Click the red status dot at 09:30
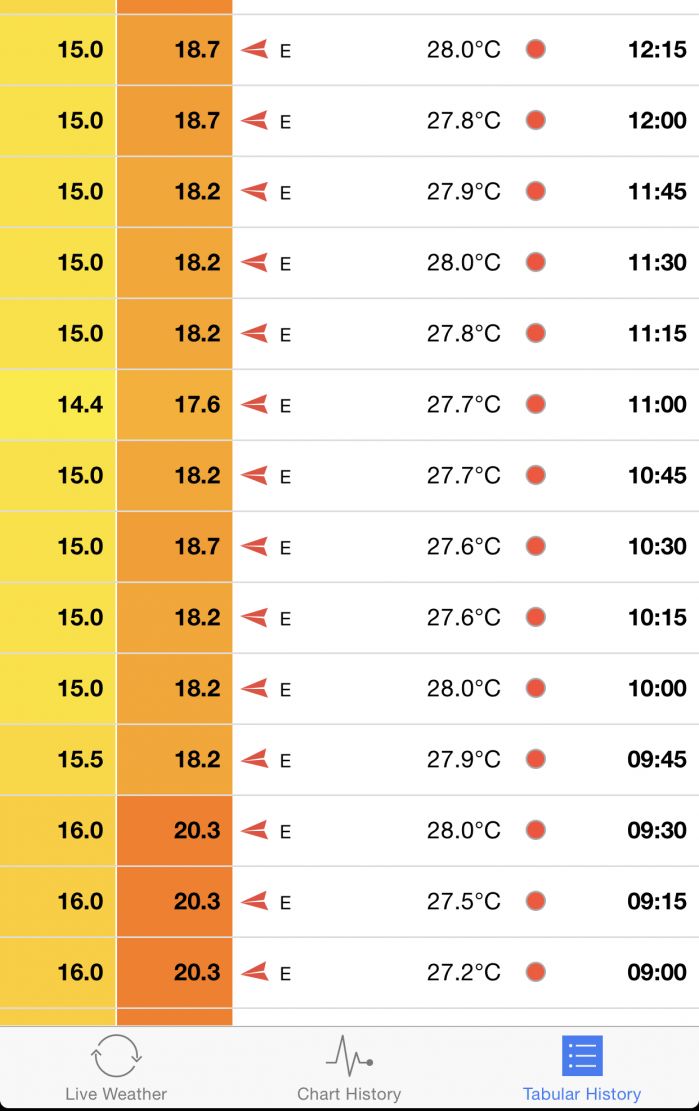Image resolution: width=699 pixels, height=1111 pixels. [536, 830]
